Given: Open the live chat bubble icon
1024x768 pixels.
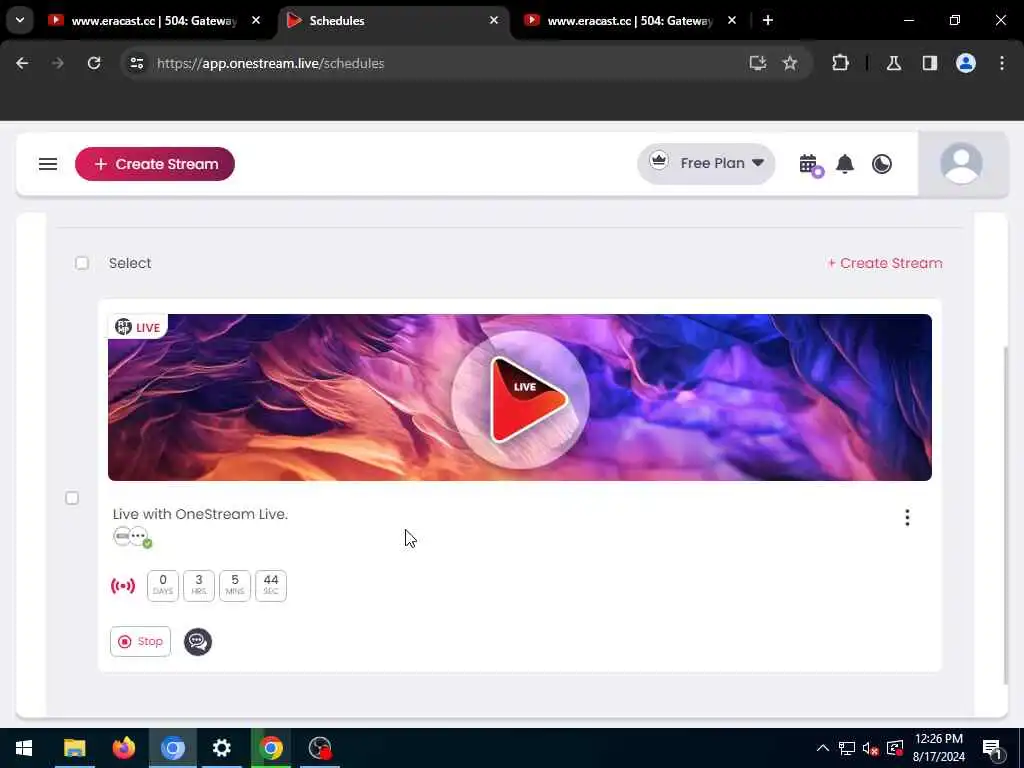Looking at the screenshot, I should pyautogui.click(x=198, y=642).
